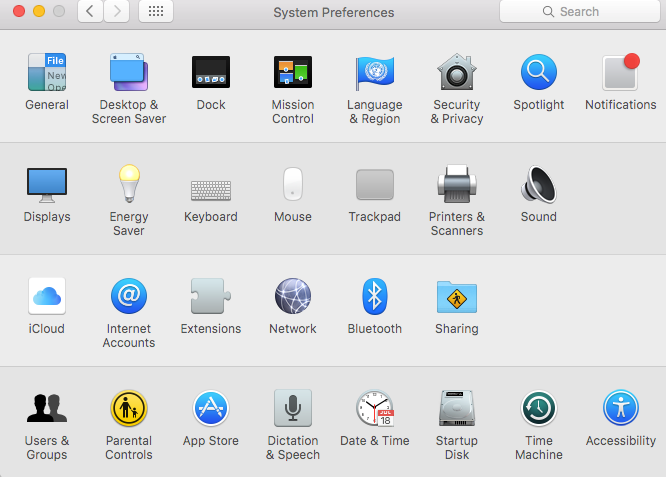Screen dimensions: 666x477
Task: Open the Dock preferences pane
Action: (211, 72)
